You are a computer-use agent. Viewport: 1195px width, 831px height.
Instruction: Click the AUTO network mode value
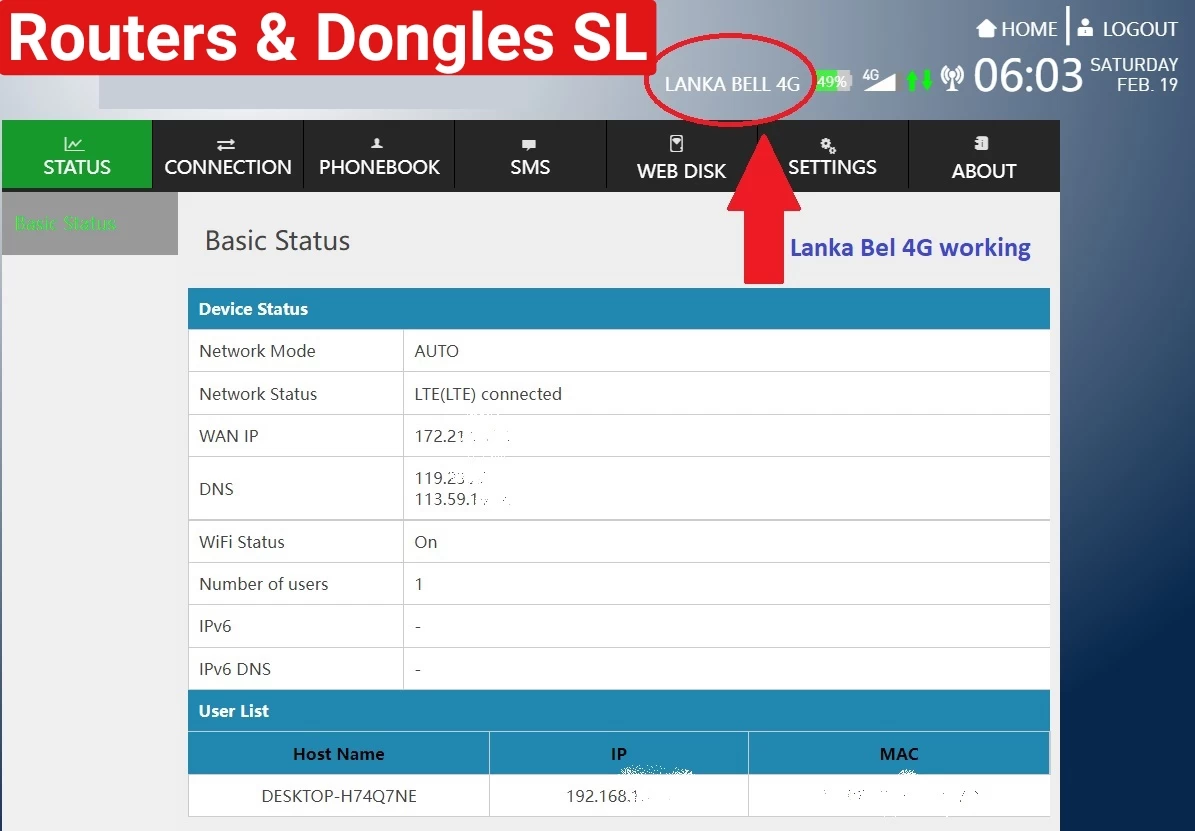(x=437, y=351)
